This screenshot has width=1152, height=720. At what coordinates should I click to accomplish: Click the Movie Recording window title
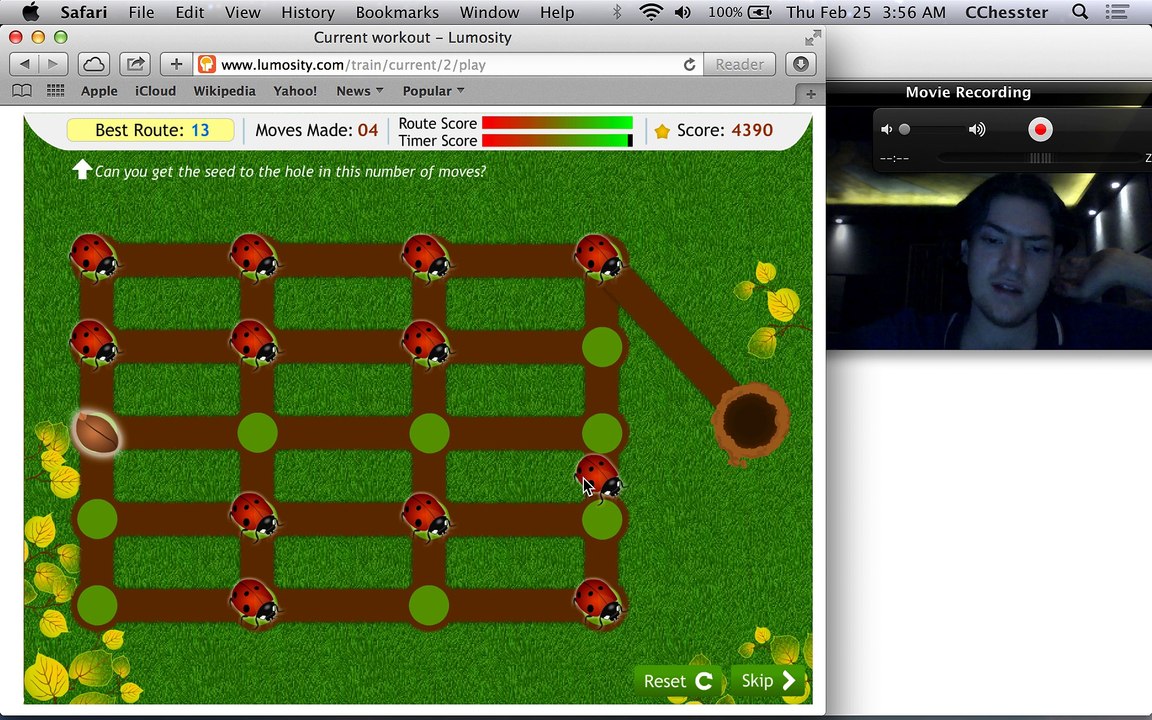point(968,93)
